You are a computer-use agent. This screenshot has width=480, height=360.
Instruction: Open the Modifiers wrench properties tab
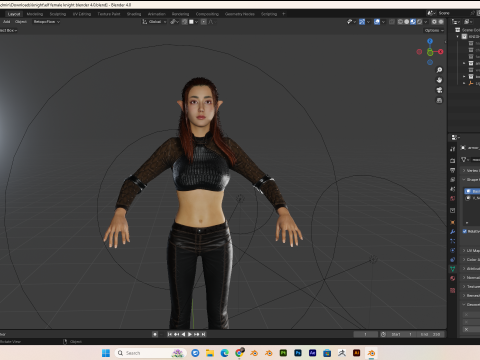point(452,232)
